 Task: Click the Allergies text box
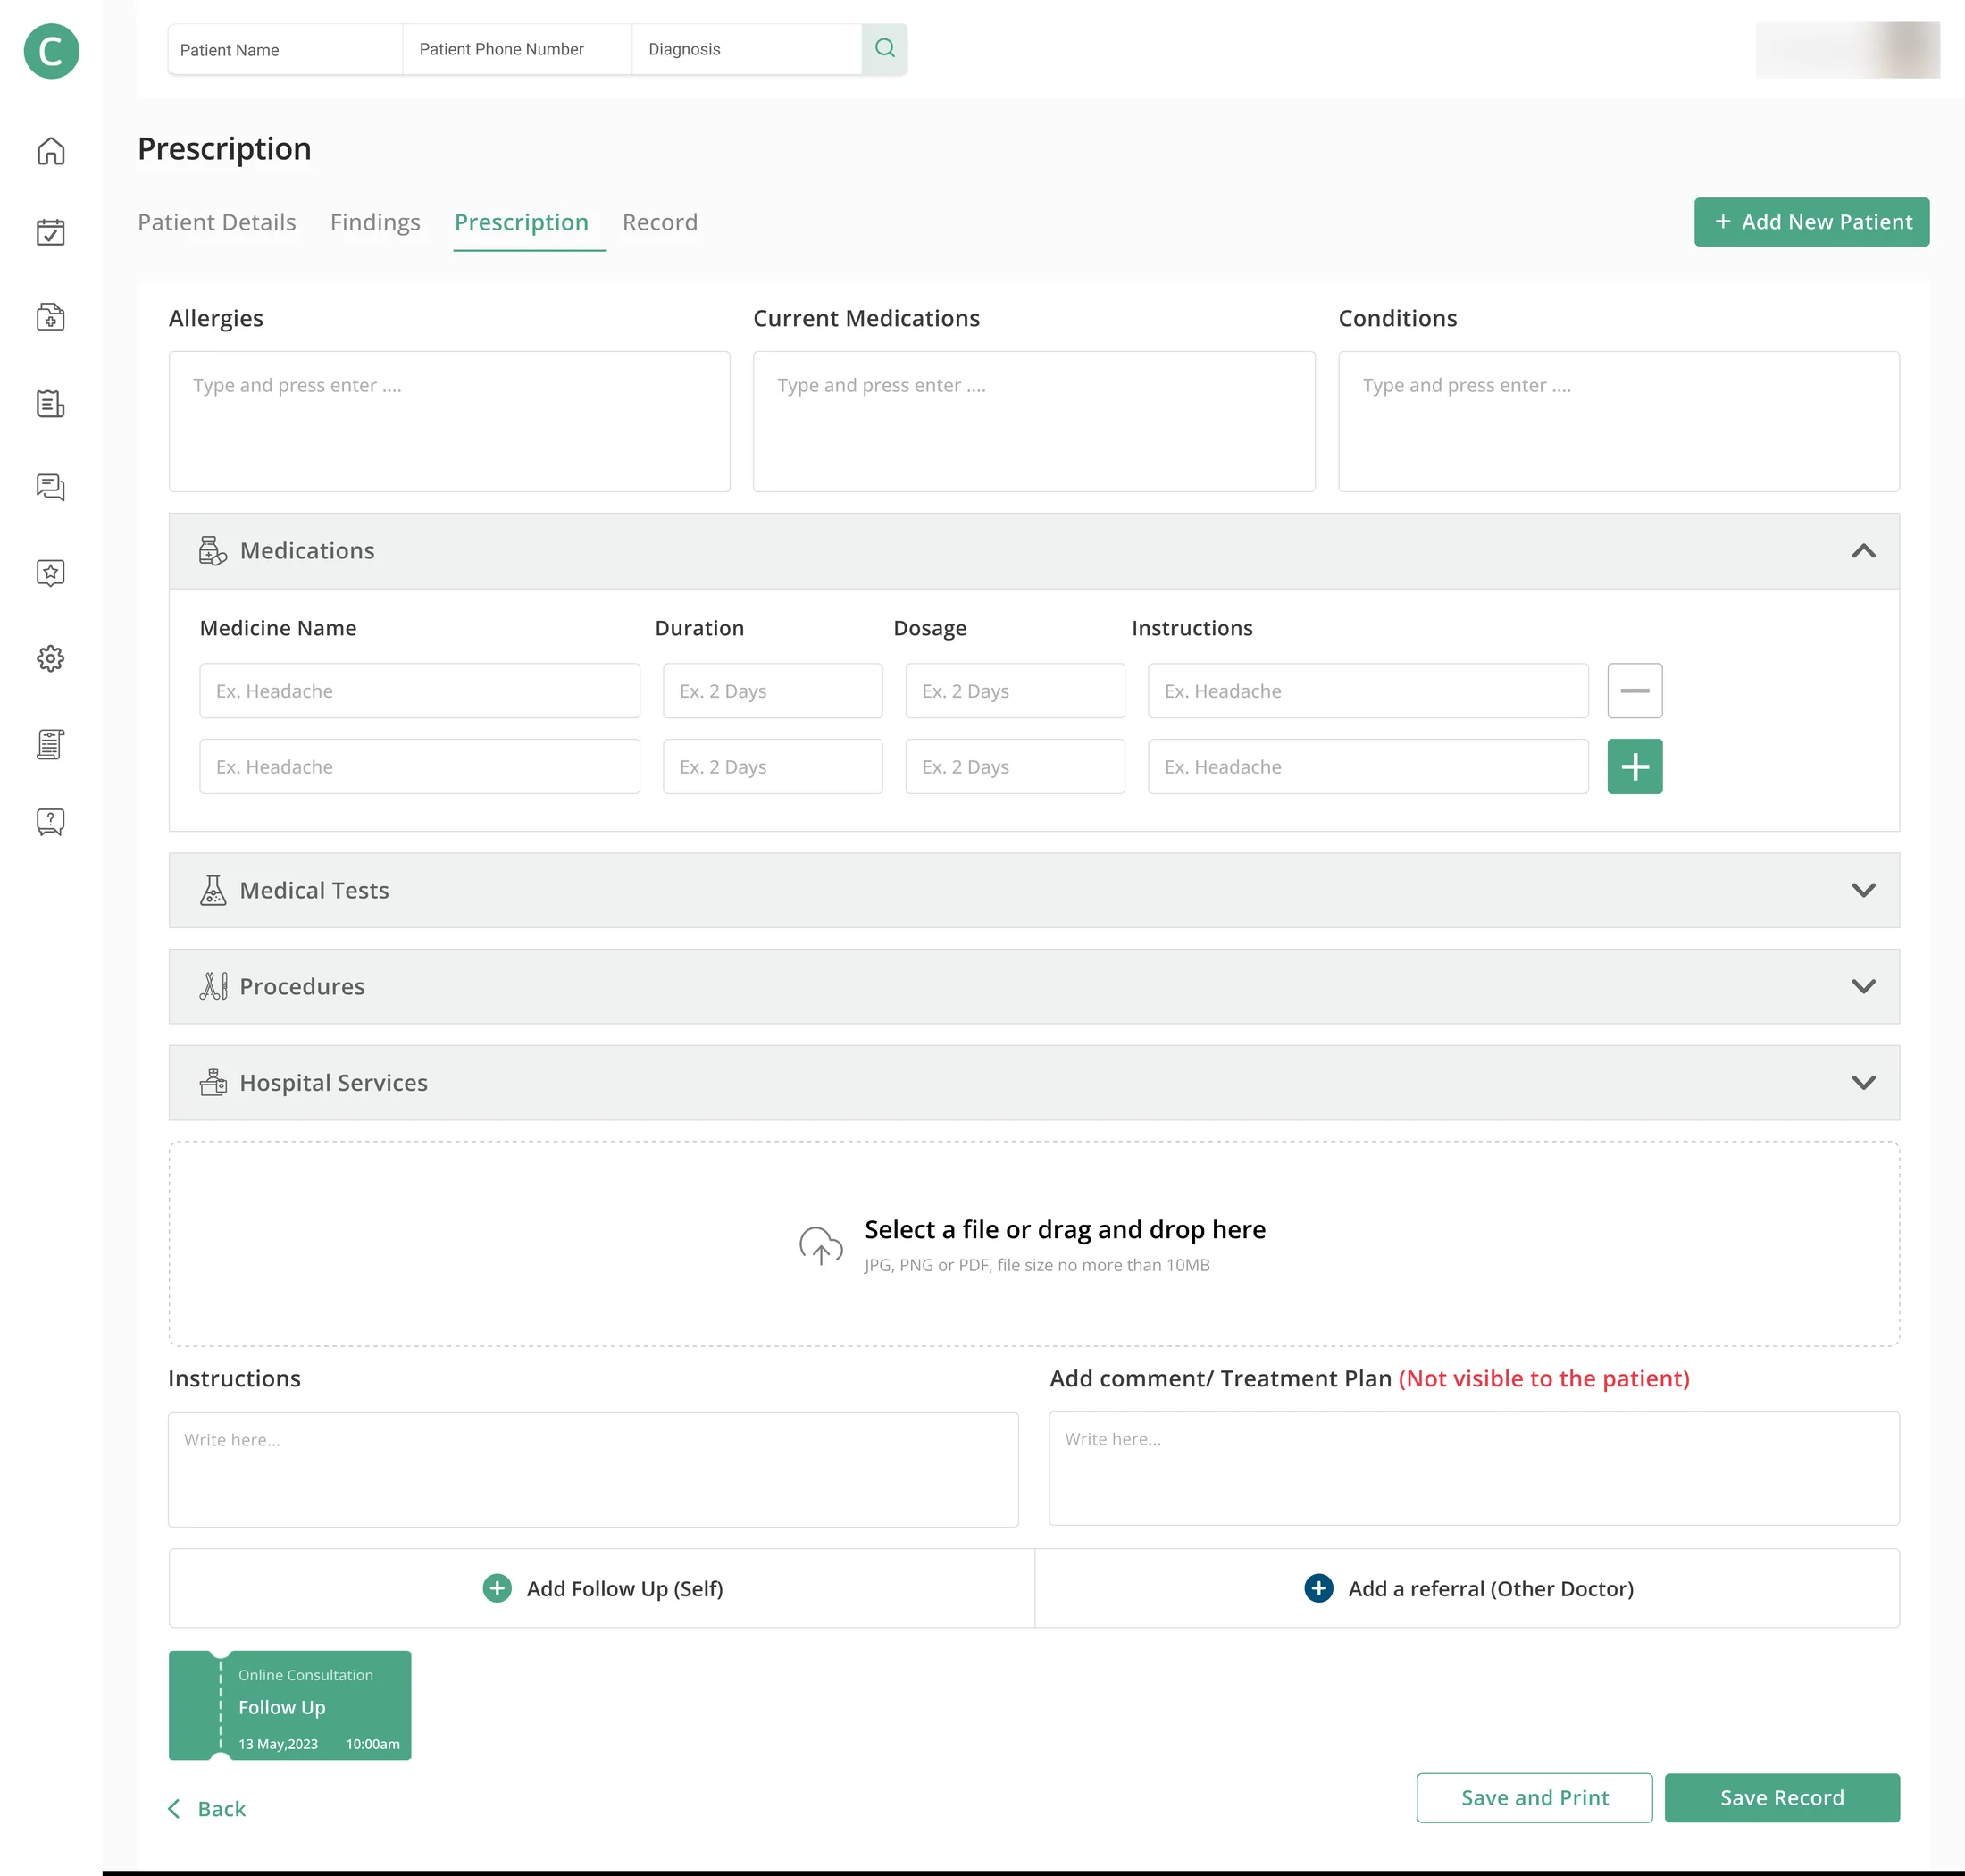pyautogui.click(x=449, y=421)
